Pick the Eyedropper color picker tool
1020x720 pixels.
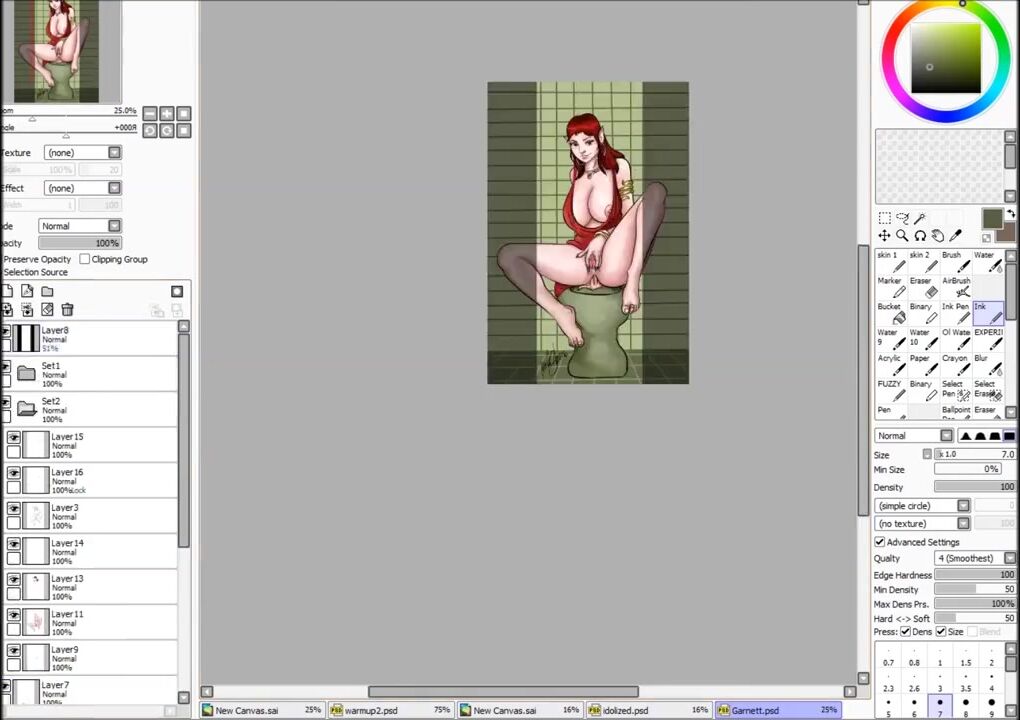point(955,236)
